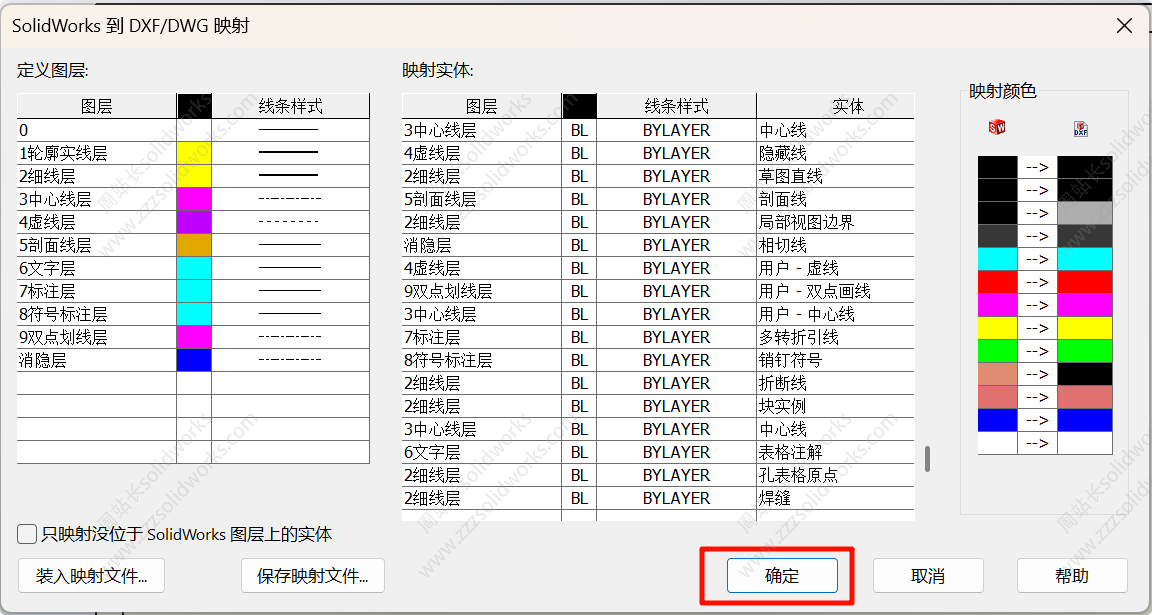Viewport: 1152px width, 615px height.
Task: Select the light gray DXF color in 映射颜色
Action: click(1084, 213)
